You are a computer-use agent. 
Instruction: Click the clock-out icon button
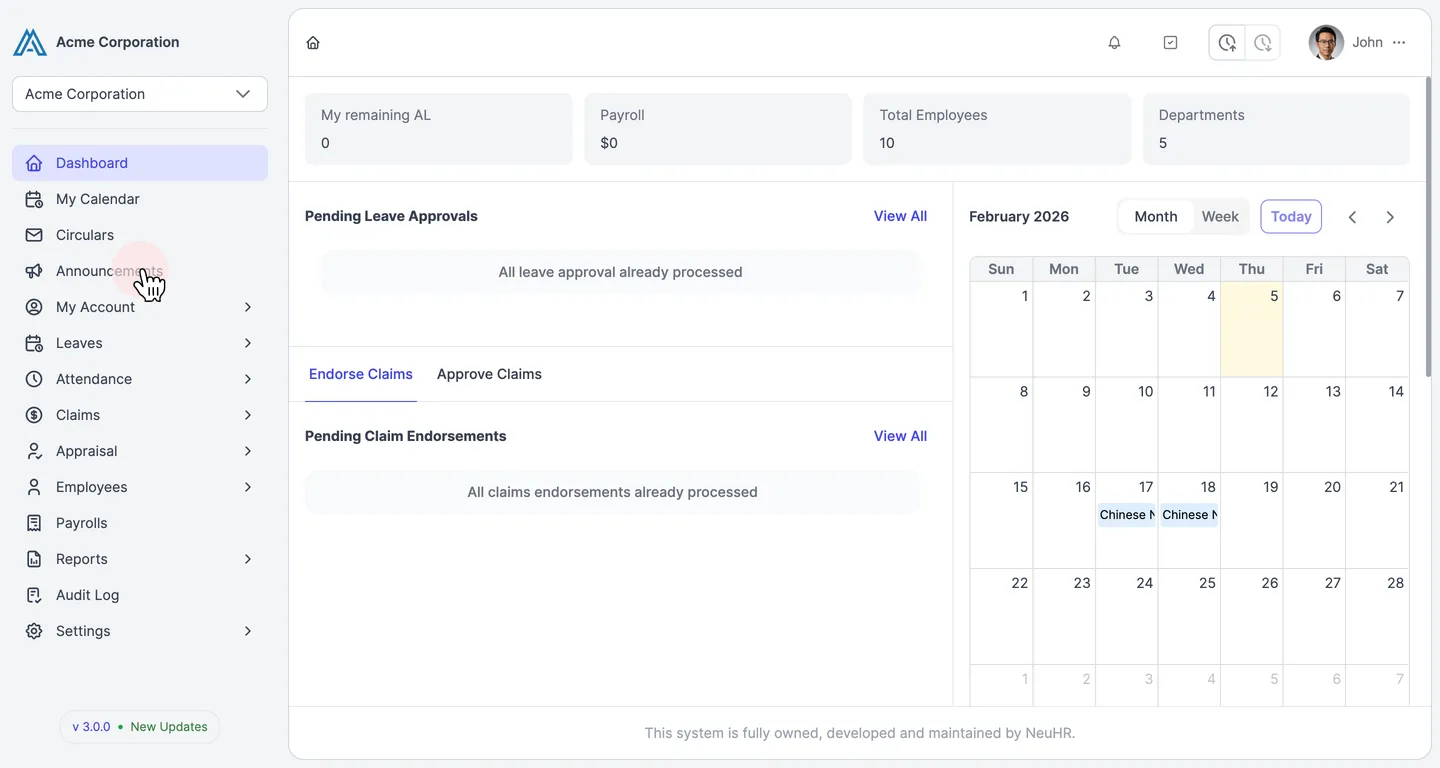click(1263, 43)
